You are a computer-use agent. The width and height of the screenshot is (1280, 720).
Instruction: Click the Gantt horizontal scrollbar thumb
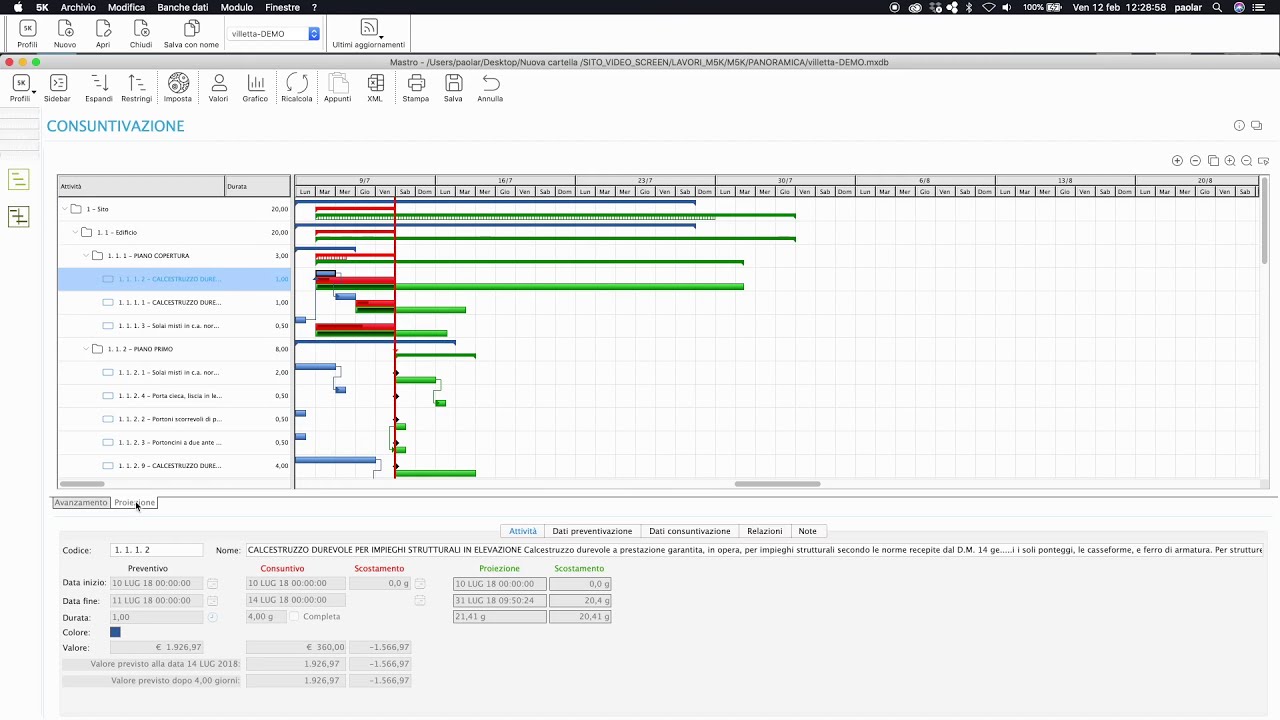point(777,484)
